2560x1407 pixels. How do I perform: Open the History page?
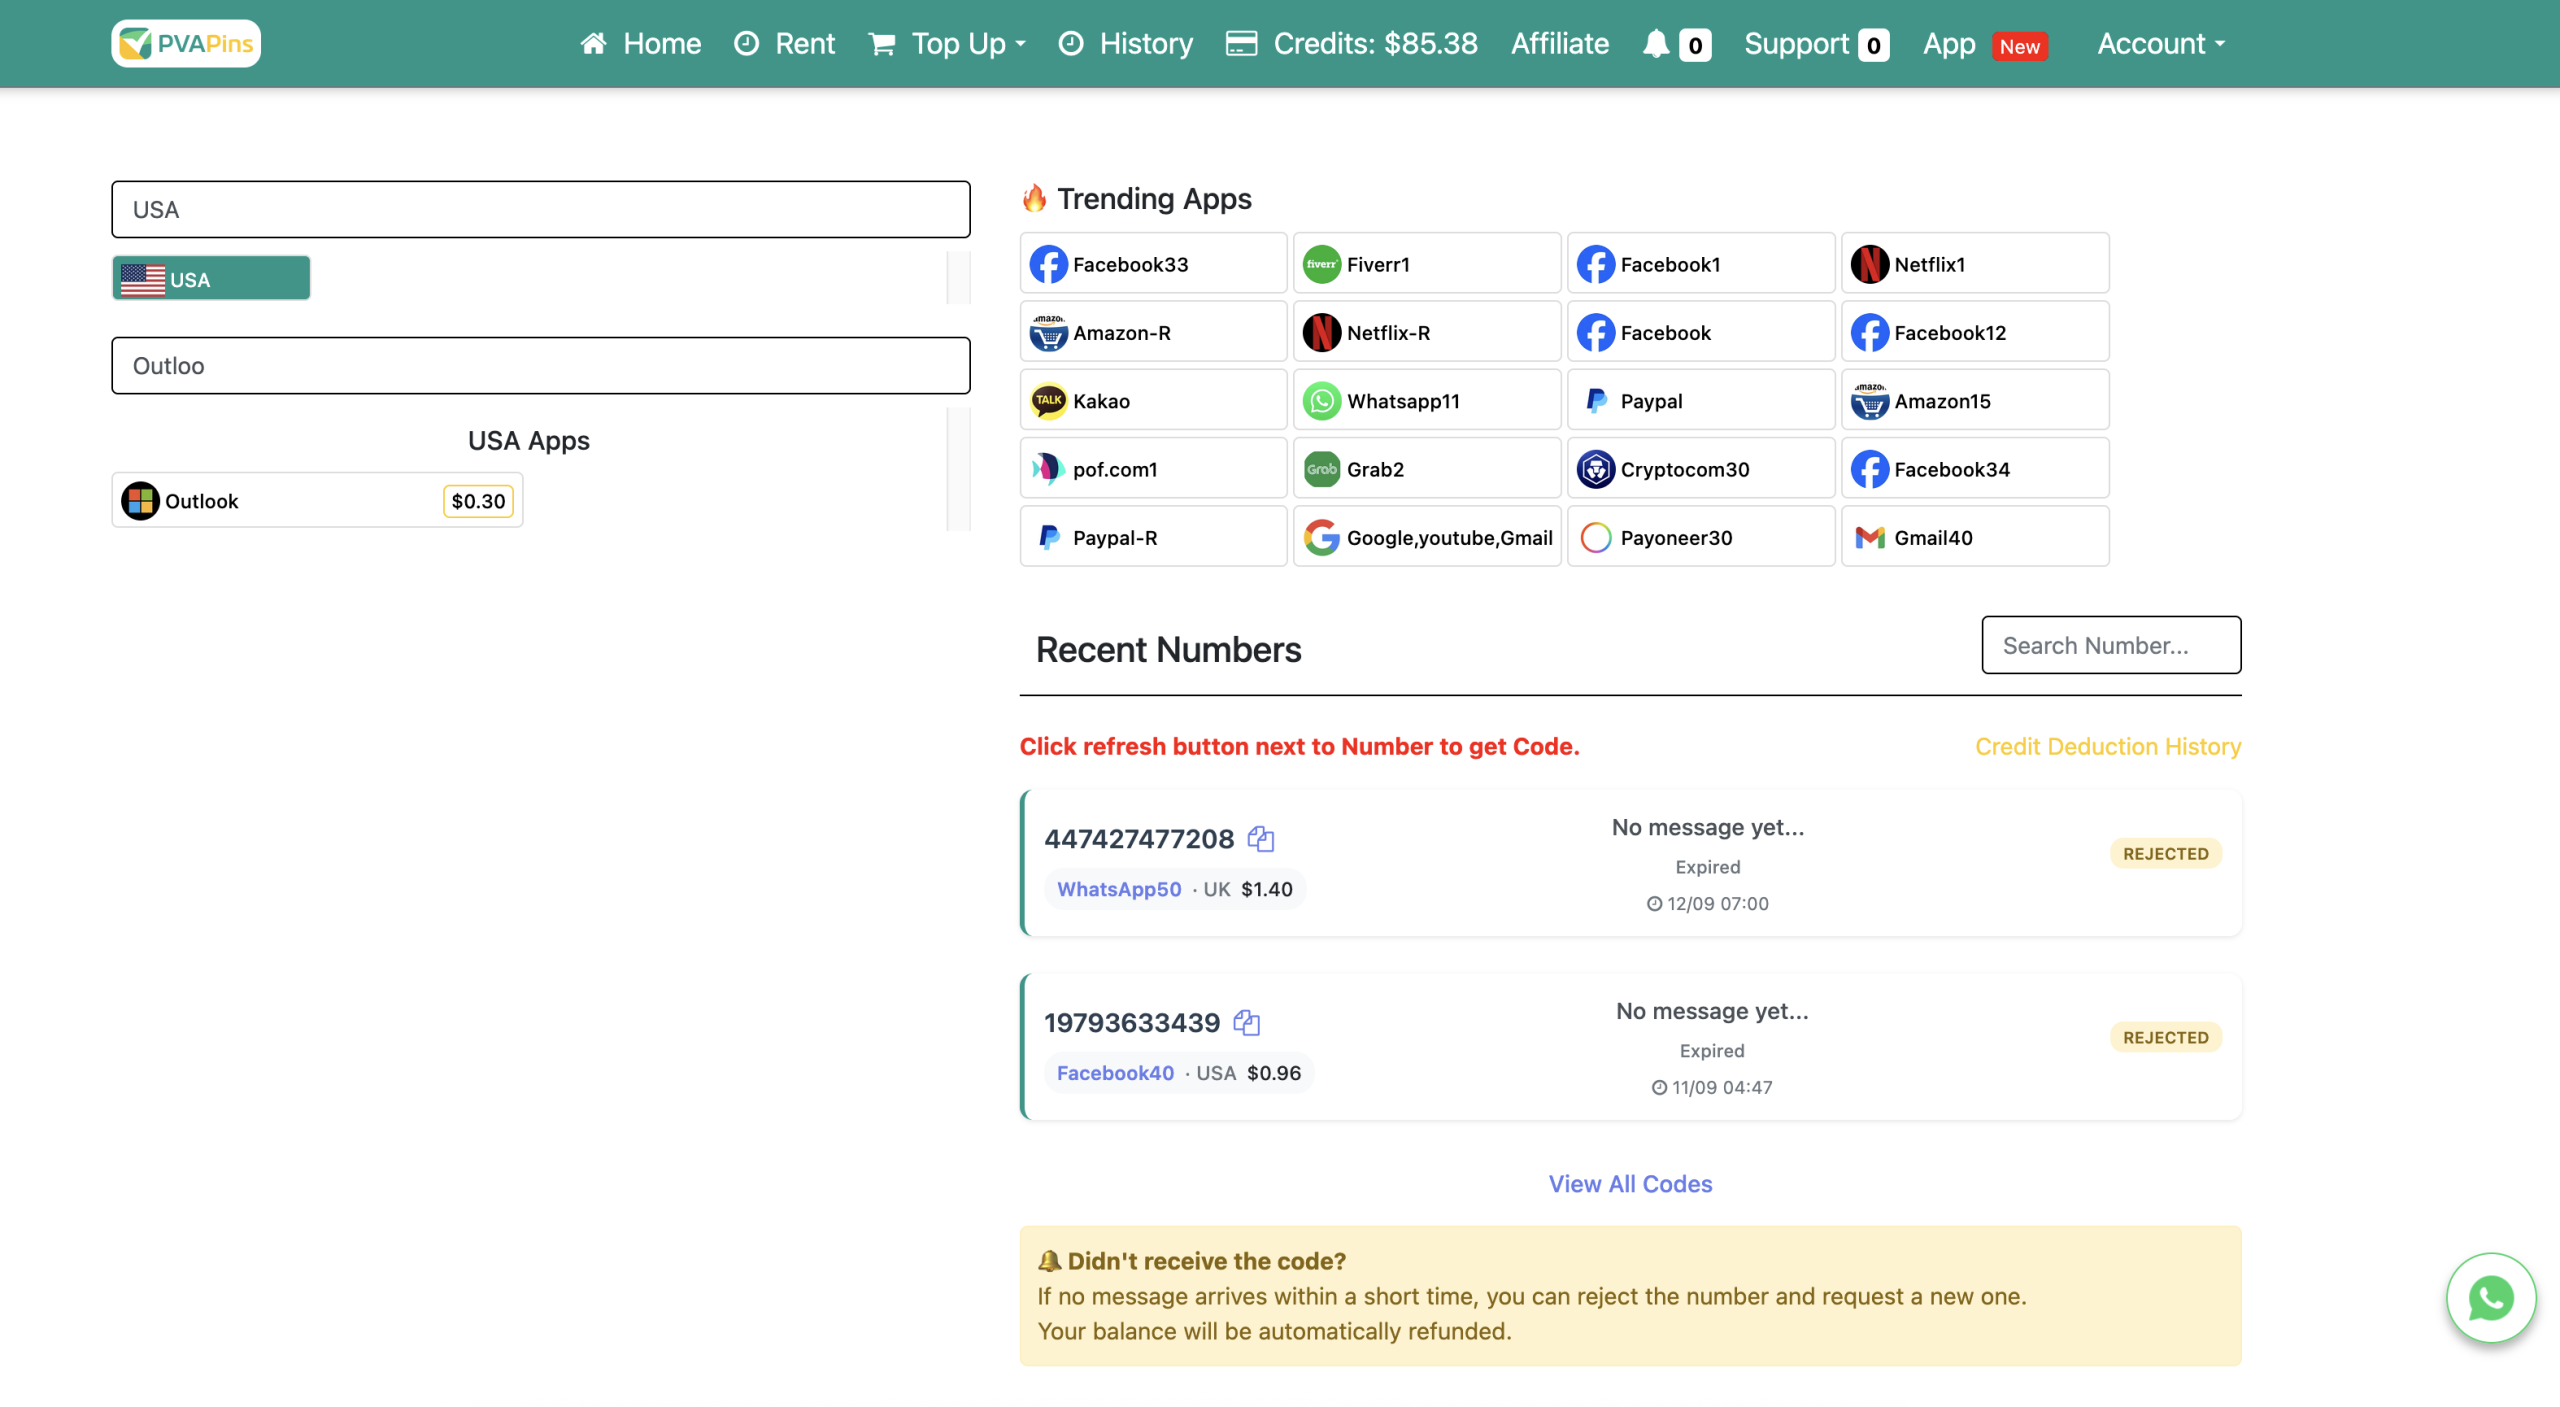[x=1126, y=43]
